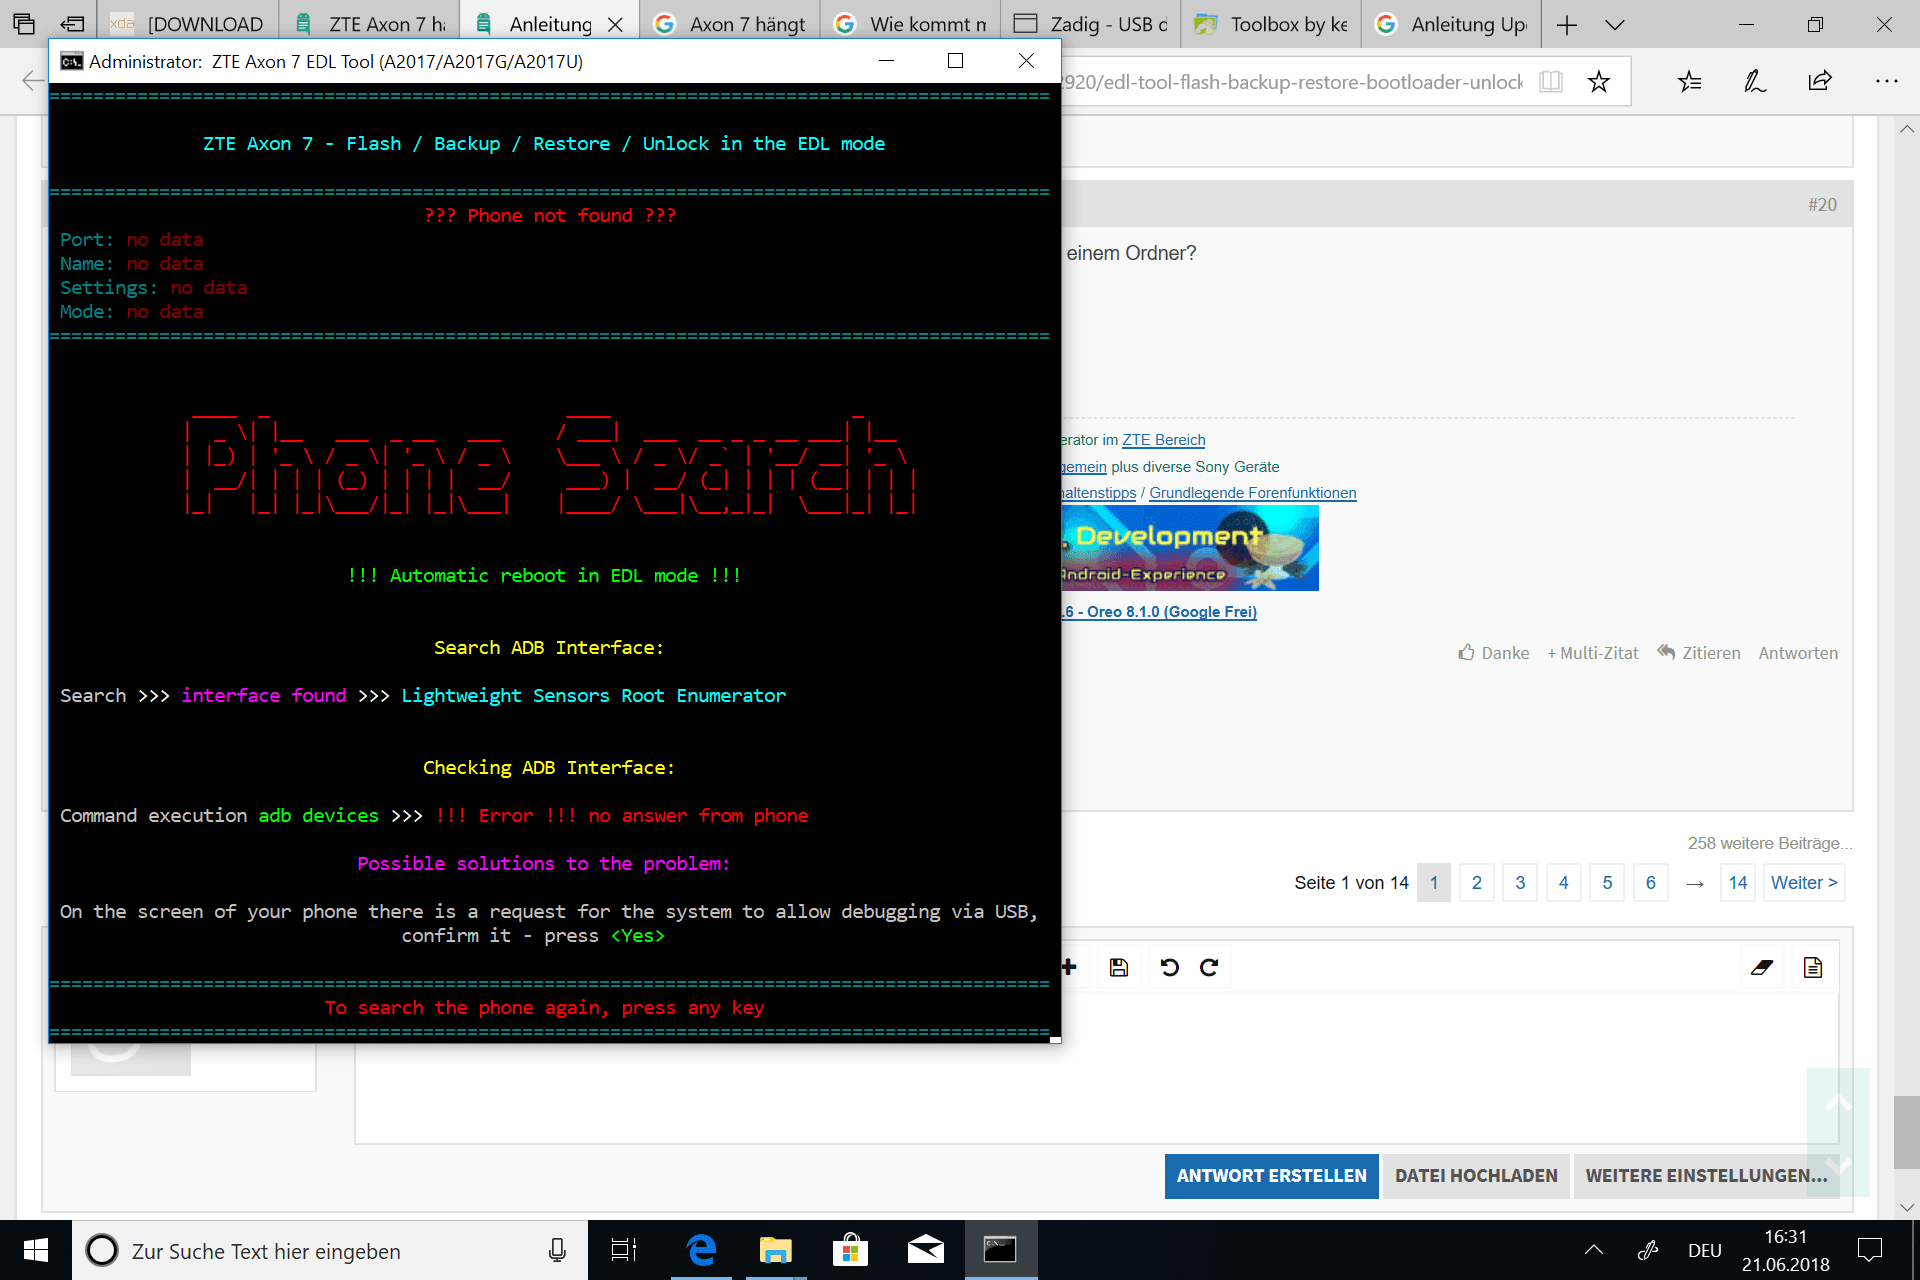Click the page scrollbar thumb
1920x1280 pixels.
pyautogui.click(x=1907, y=1132)
